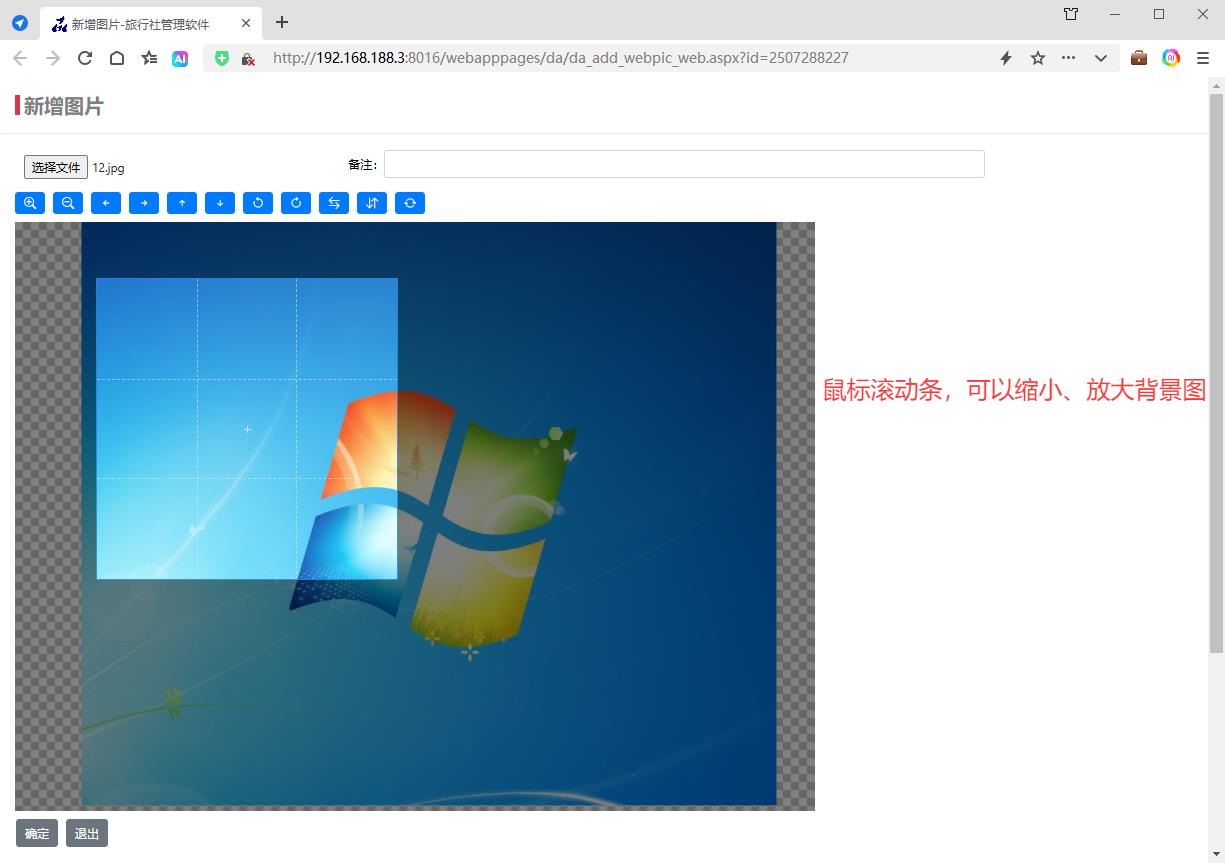
Task: Click the 12.jpg file name text
Action: (x=109, y=168)
